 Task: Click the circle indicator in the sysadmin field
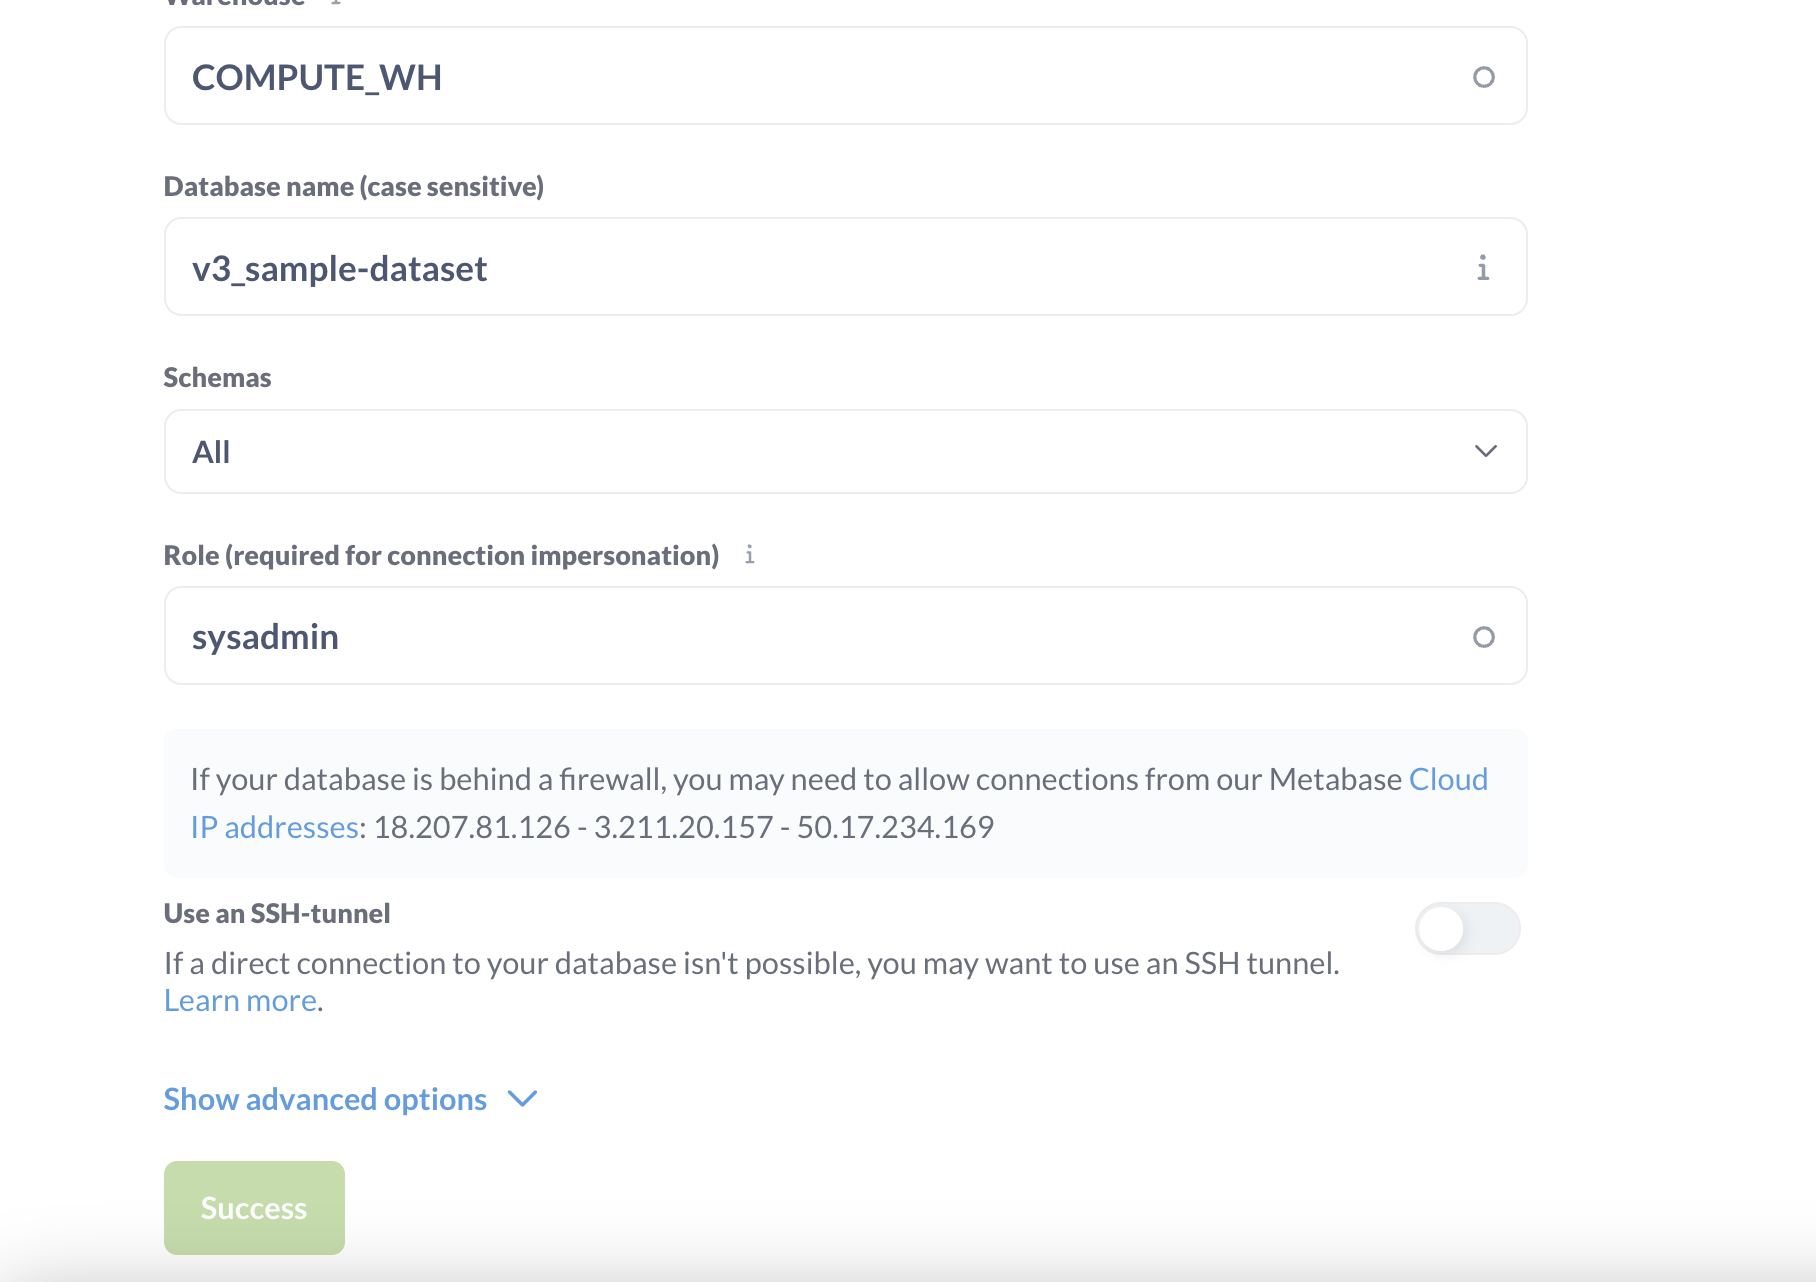tap(1484, 635)
